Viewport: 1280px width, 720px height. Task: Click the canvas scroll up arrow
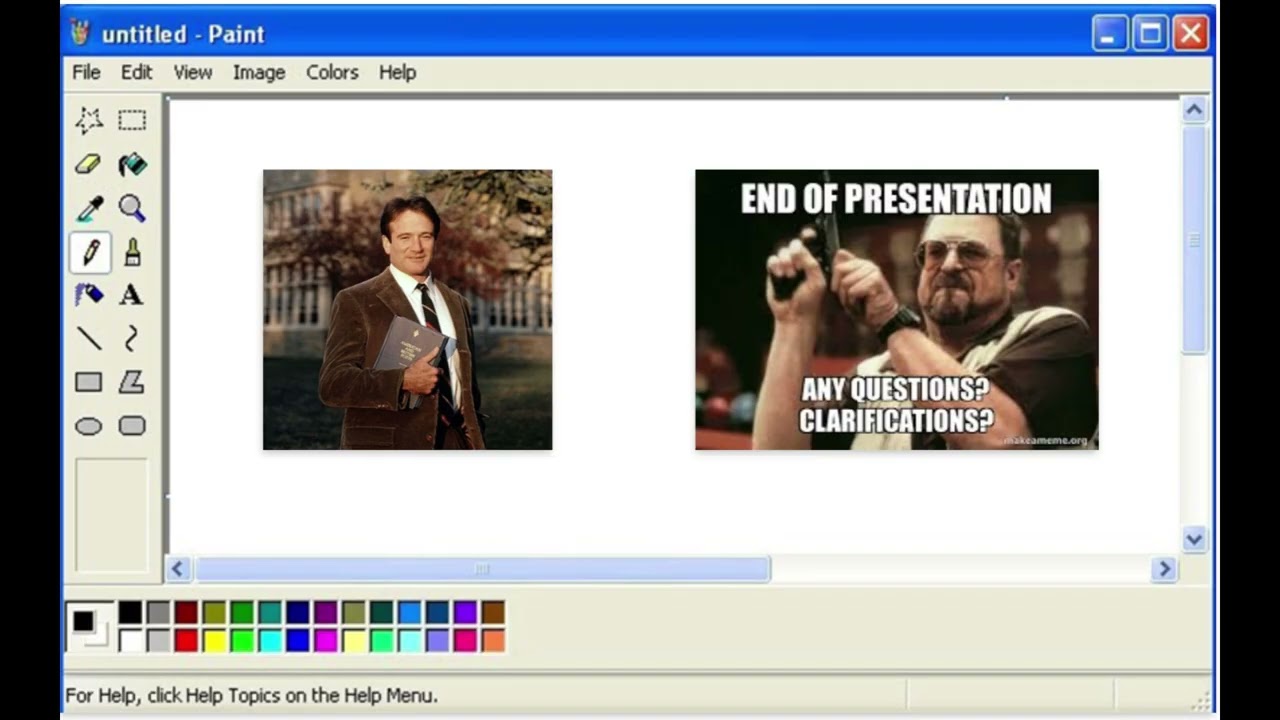1194,110
